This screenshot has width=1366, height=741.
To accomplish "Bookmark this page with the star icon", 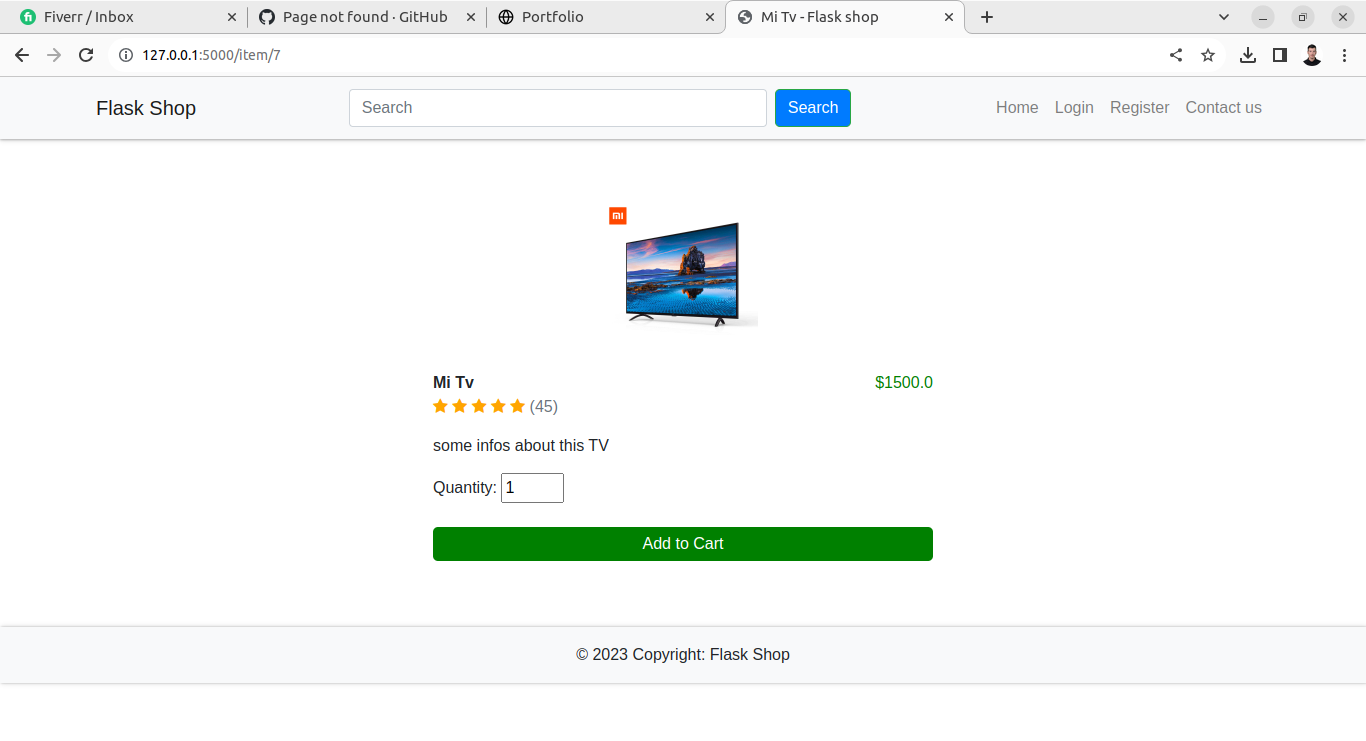I will pos(1208,55).
